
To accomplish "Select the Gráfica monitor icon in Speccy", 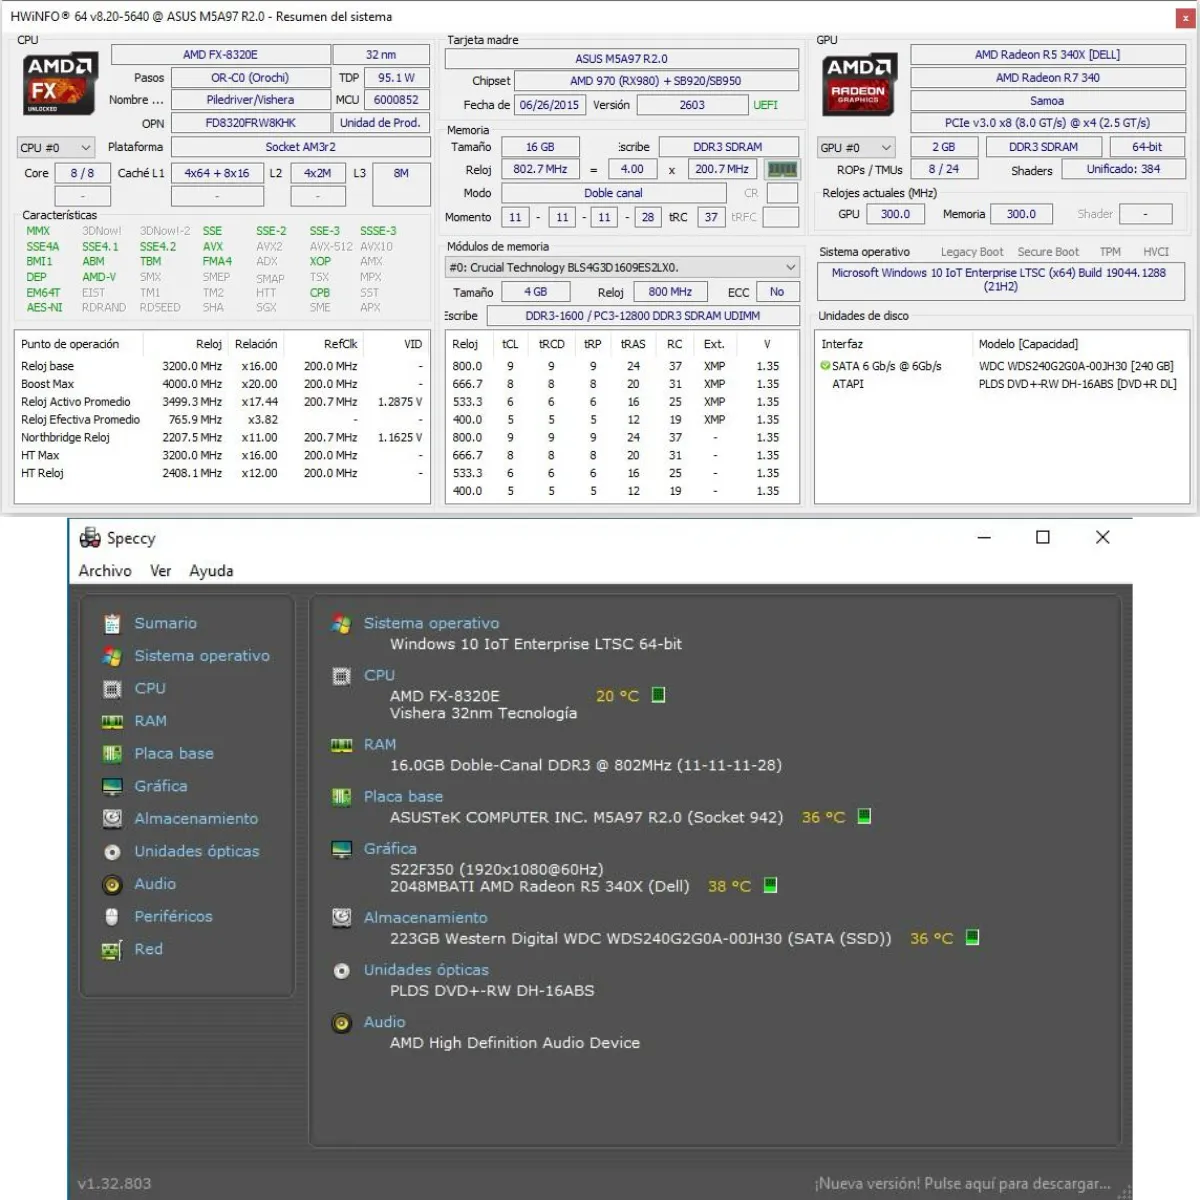I will click(x=112, y=786).
